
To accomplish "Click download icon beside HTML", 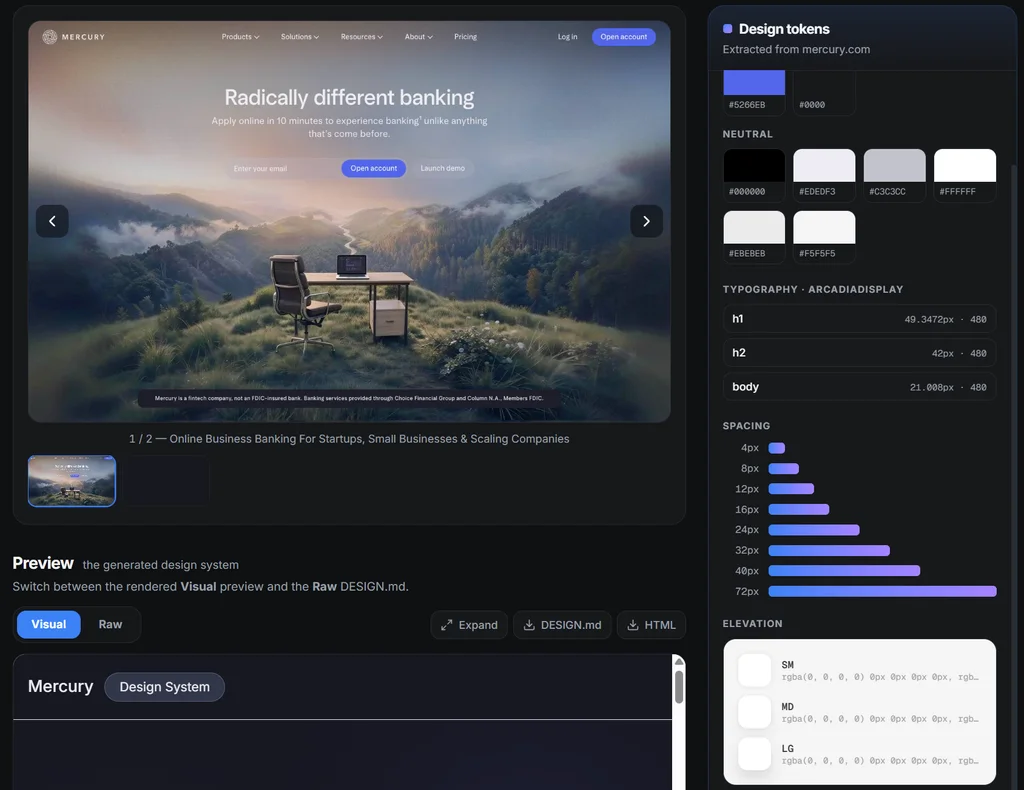I will (x=633, y=625).
